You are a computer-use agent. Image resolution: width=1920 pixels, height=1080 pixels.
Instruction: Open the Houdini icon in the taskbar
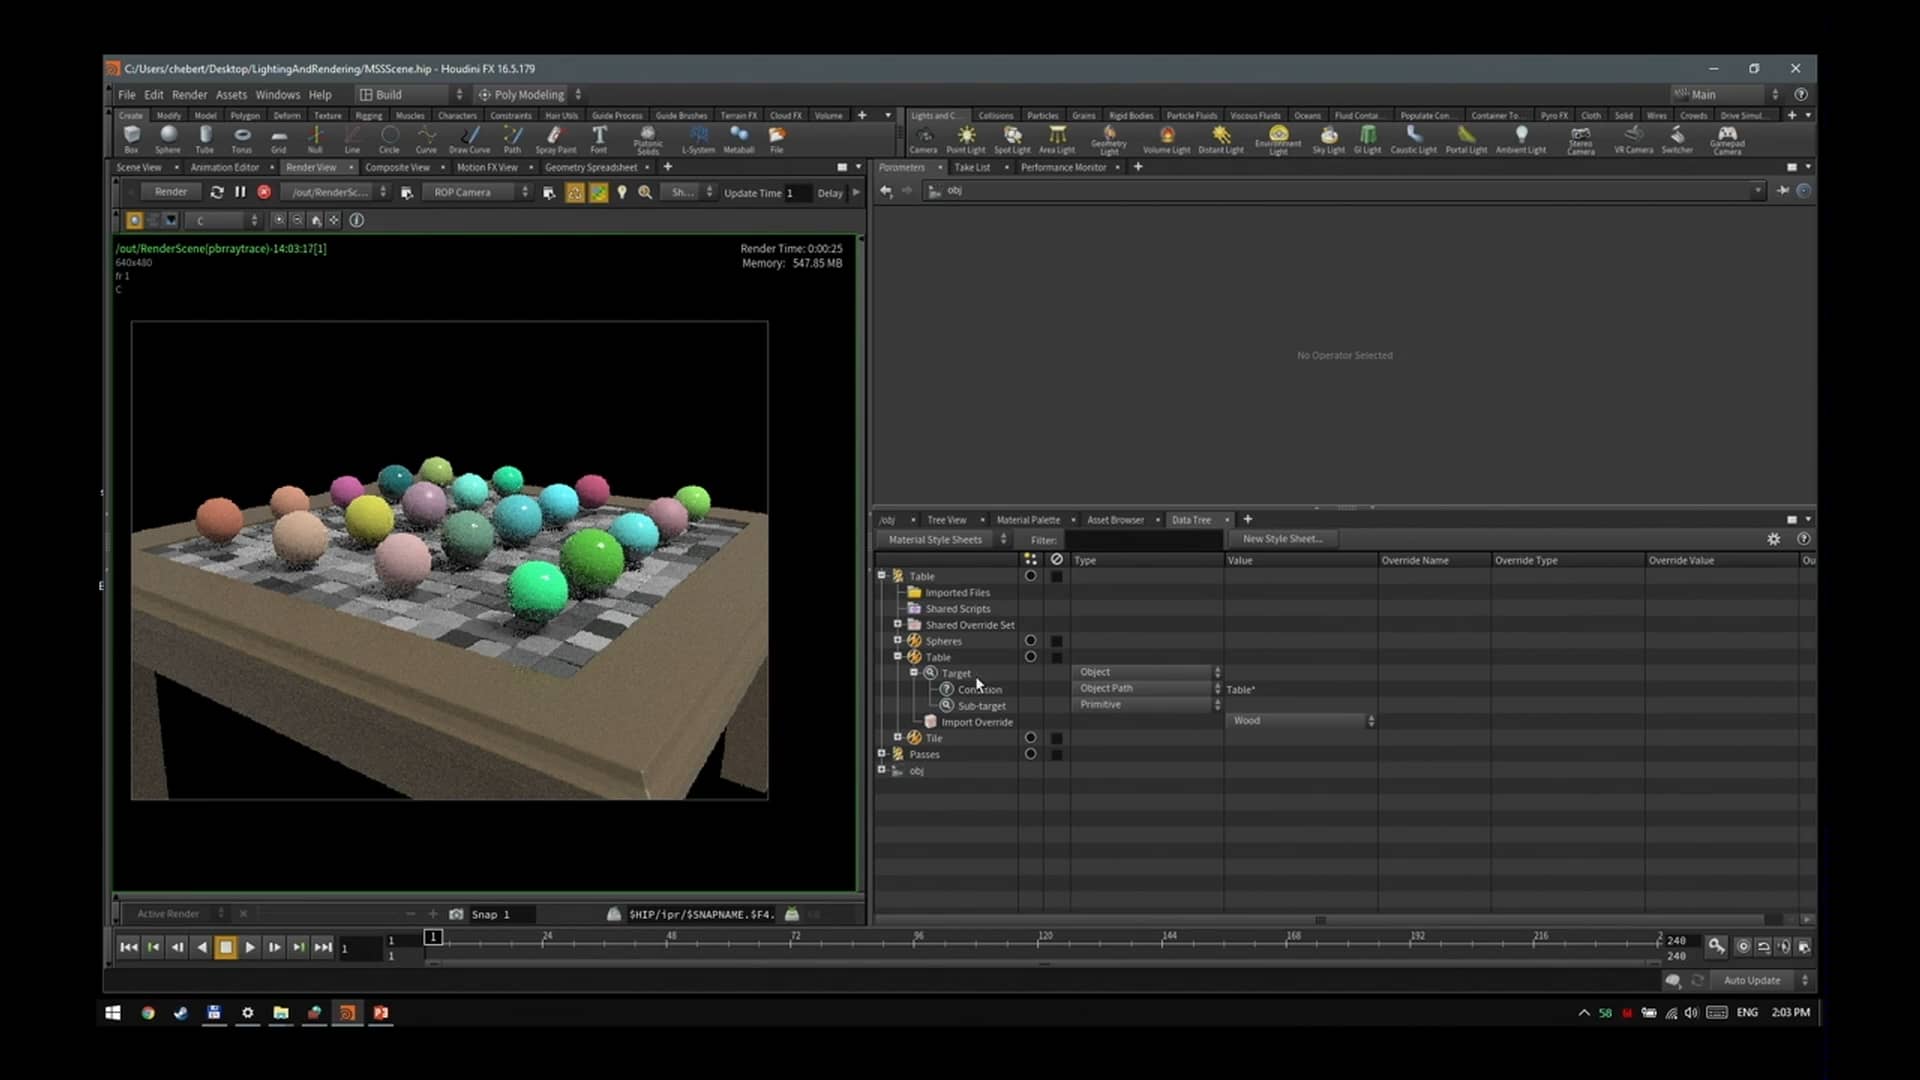coord(346,1013)
